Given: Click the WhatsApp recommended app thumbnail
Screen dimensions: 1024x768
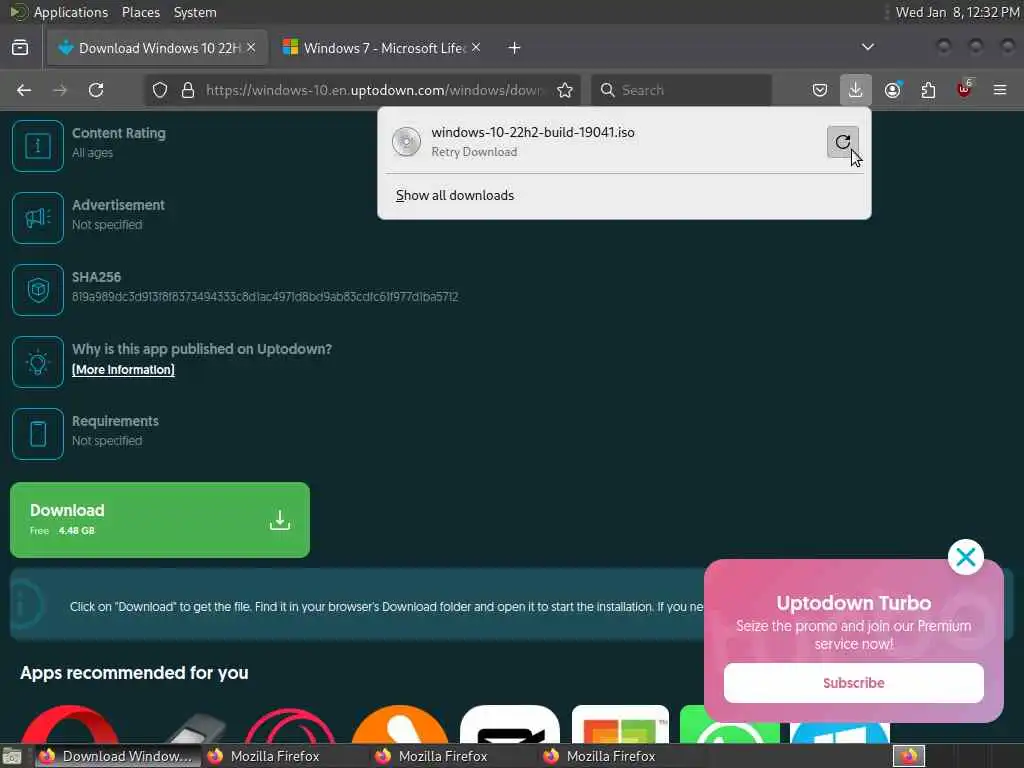Looking at the screenshot, I should tap(730, 724).
